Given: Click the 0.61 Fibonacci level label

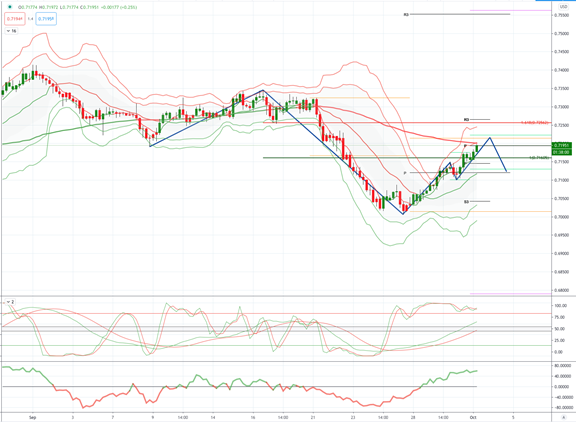Looking at the screenshot, I should click(x=535, y=123).
